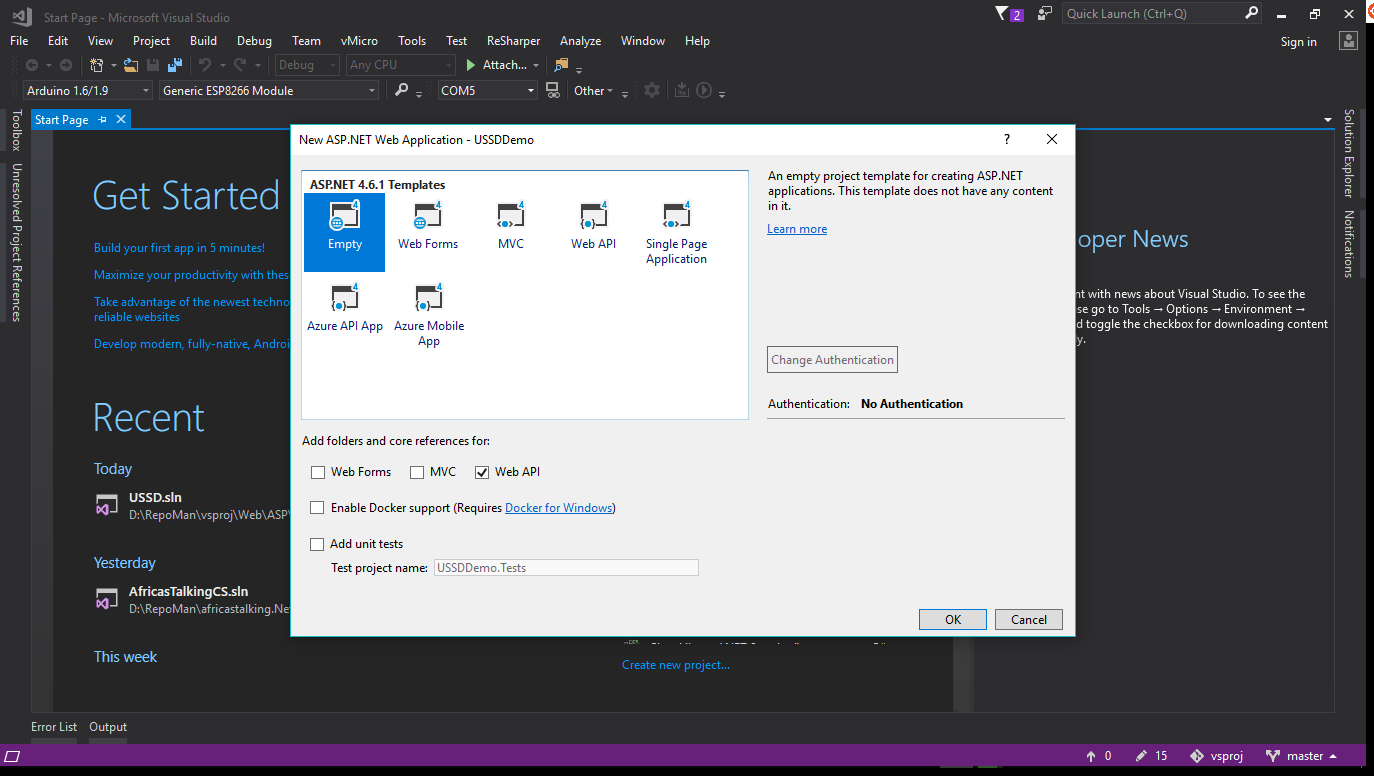1374x776 pixels.
Task: Enable the Web Forms checkbox
Action: (x=318, y=472)
